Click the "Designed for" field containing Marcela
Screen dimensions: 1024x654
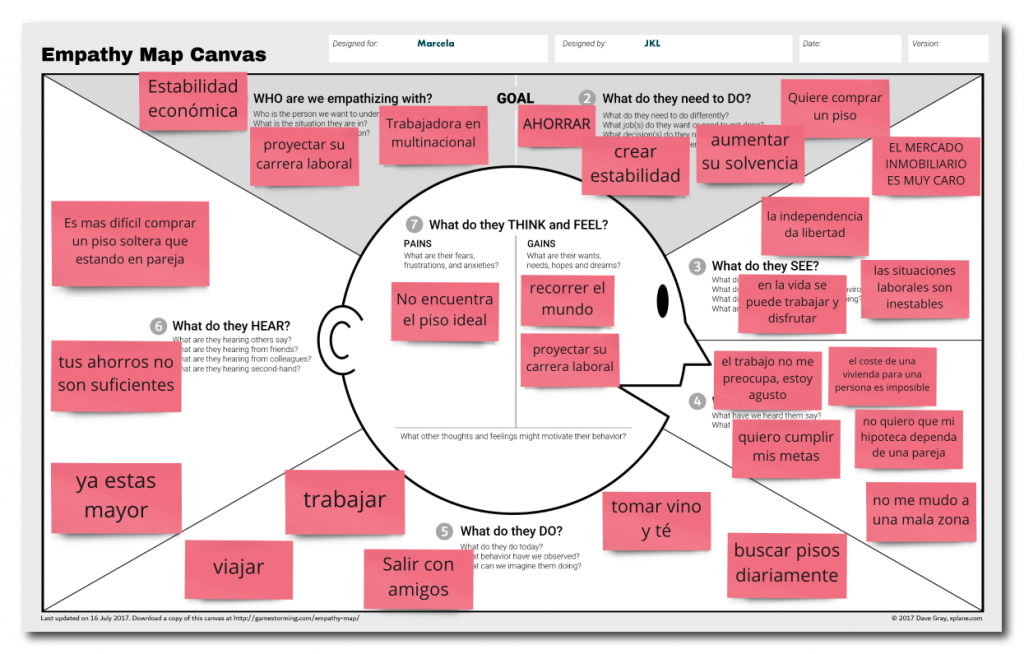437,49
